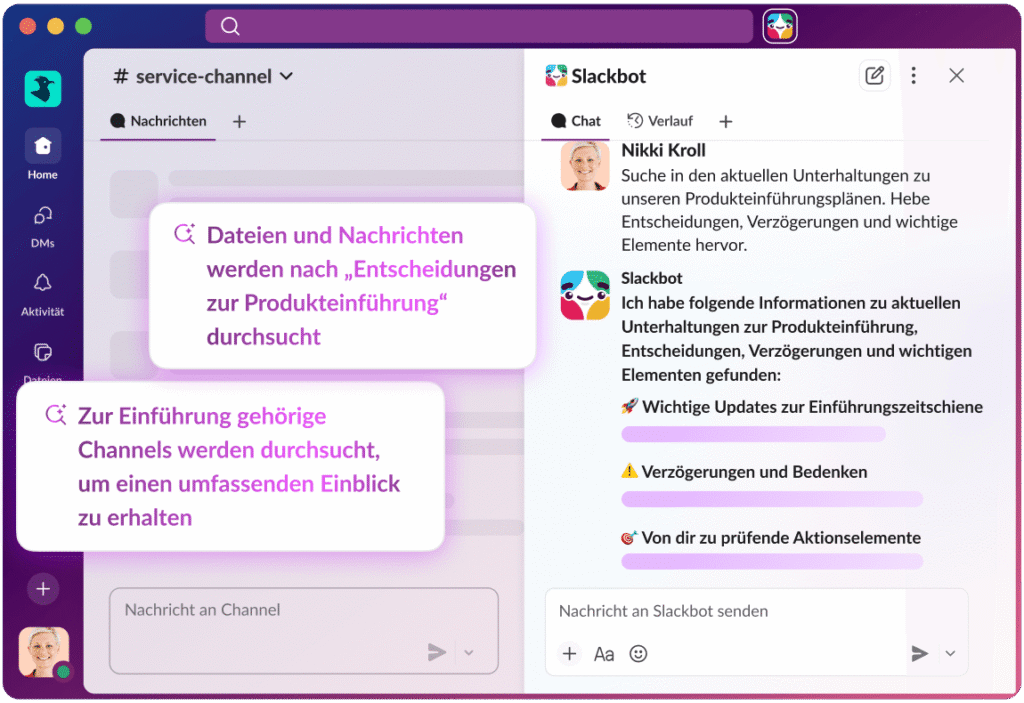The height and width of the screenshot is (703, 1024).
Task: Click Nikki Kroll's avatar in chat
Action: [585, 166]
